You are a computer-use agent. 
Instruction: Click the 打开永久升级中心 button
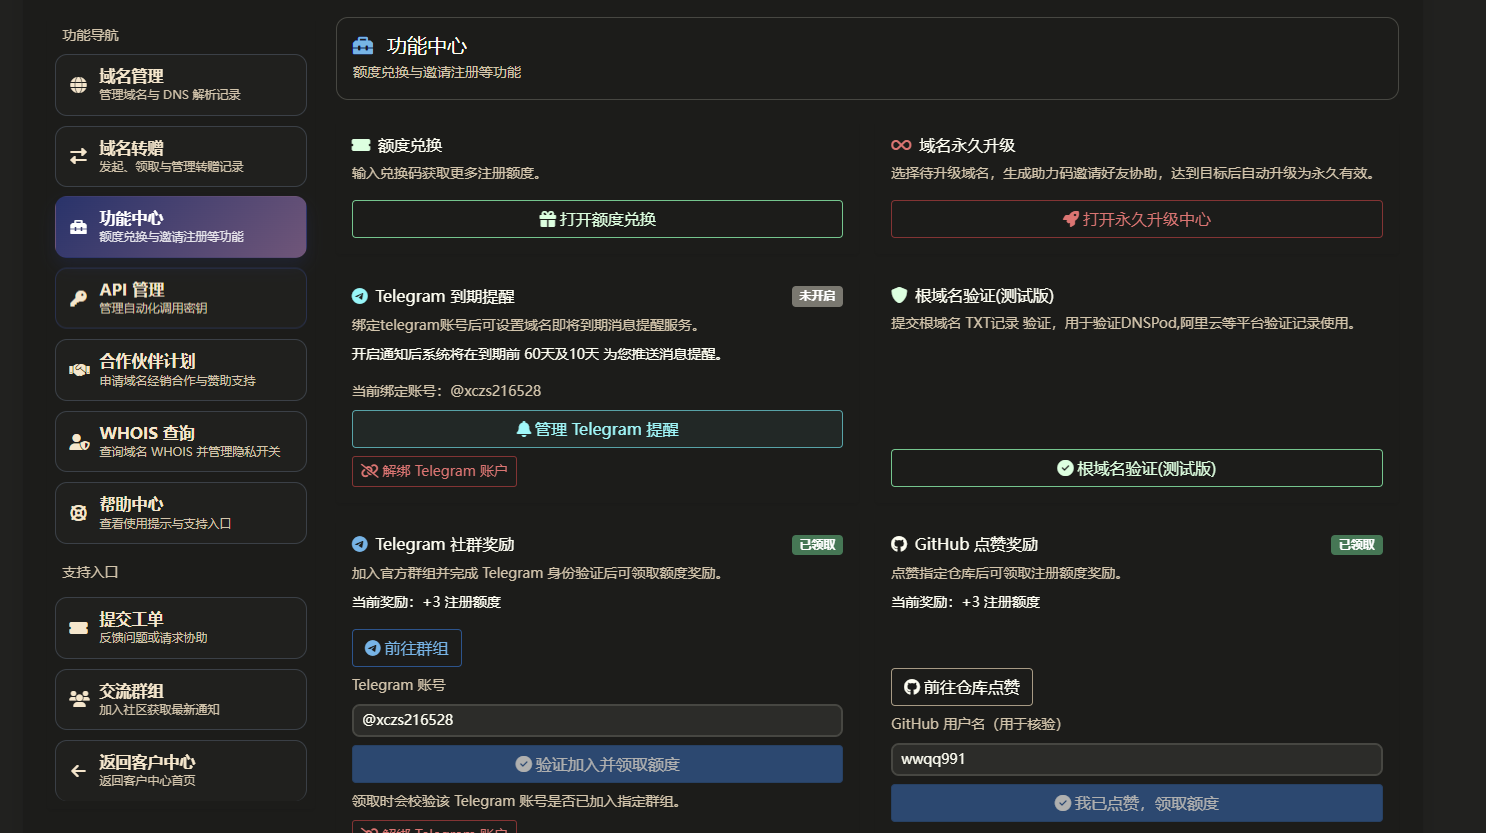pos(1137,219)
